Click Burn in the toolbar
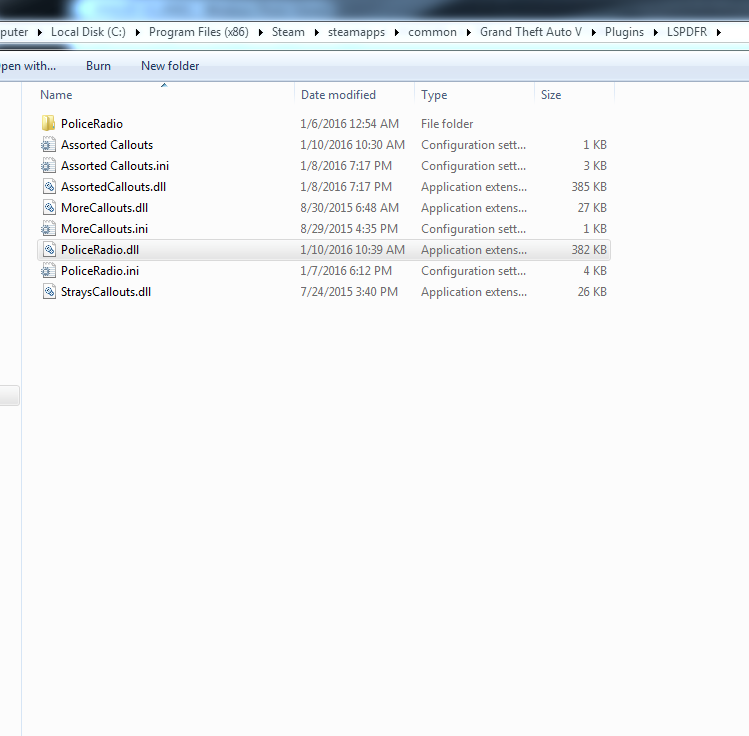This screenshot has width=749, height=736. pyautogui.click(x=98, y=66)
